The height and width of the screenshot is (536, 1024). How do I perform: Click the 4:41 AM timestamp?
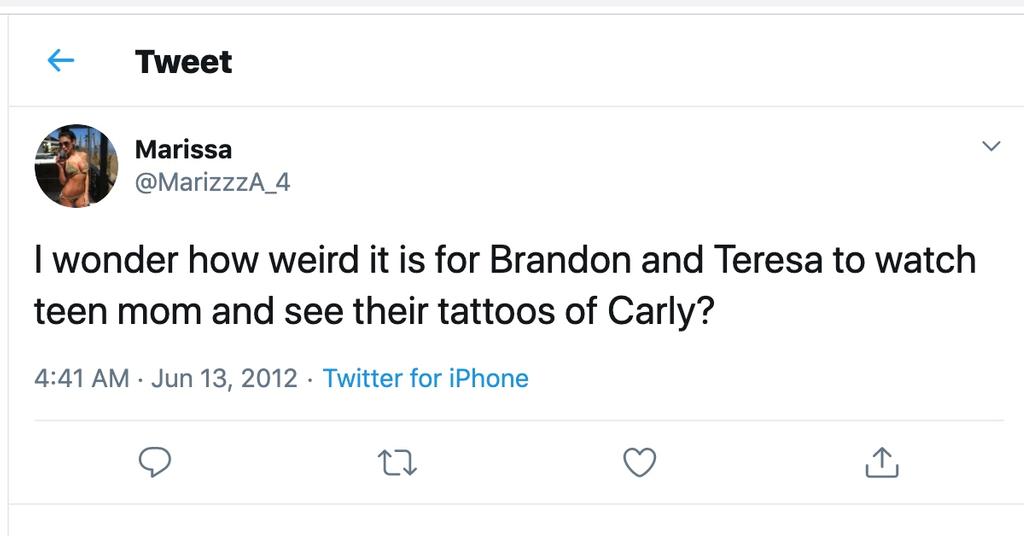pos(81,378)
